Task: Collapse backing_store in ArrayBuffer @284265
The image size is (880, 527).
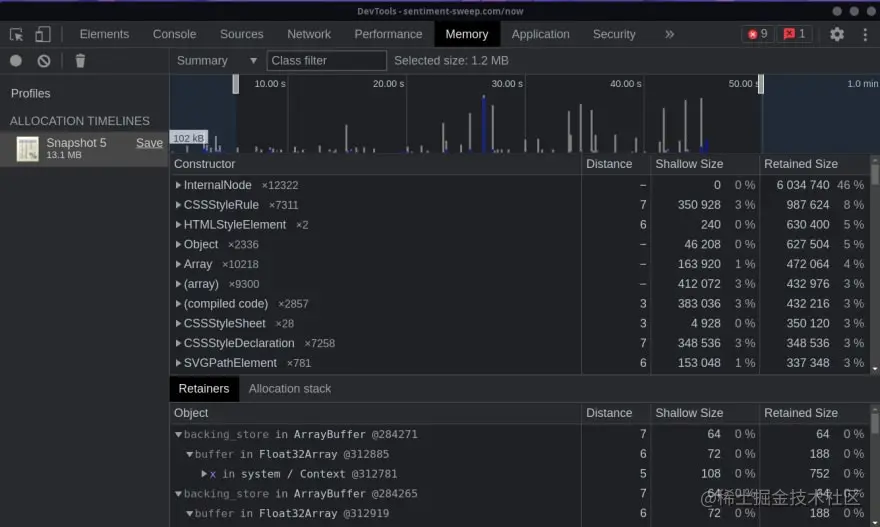Action: pos(178,494)
